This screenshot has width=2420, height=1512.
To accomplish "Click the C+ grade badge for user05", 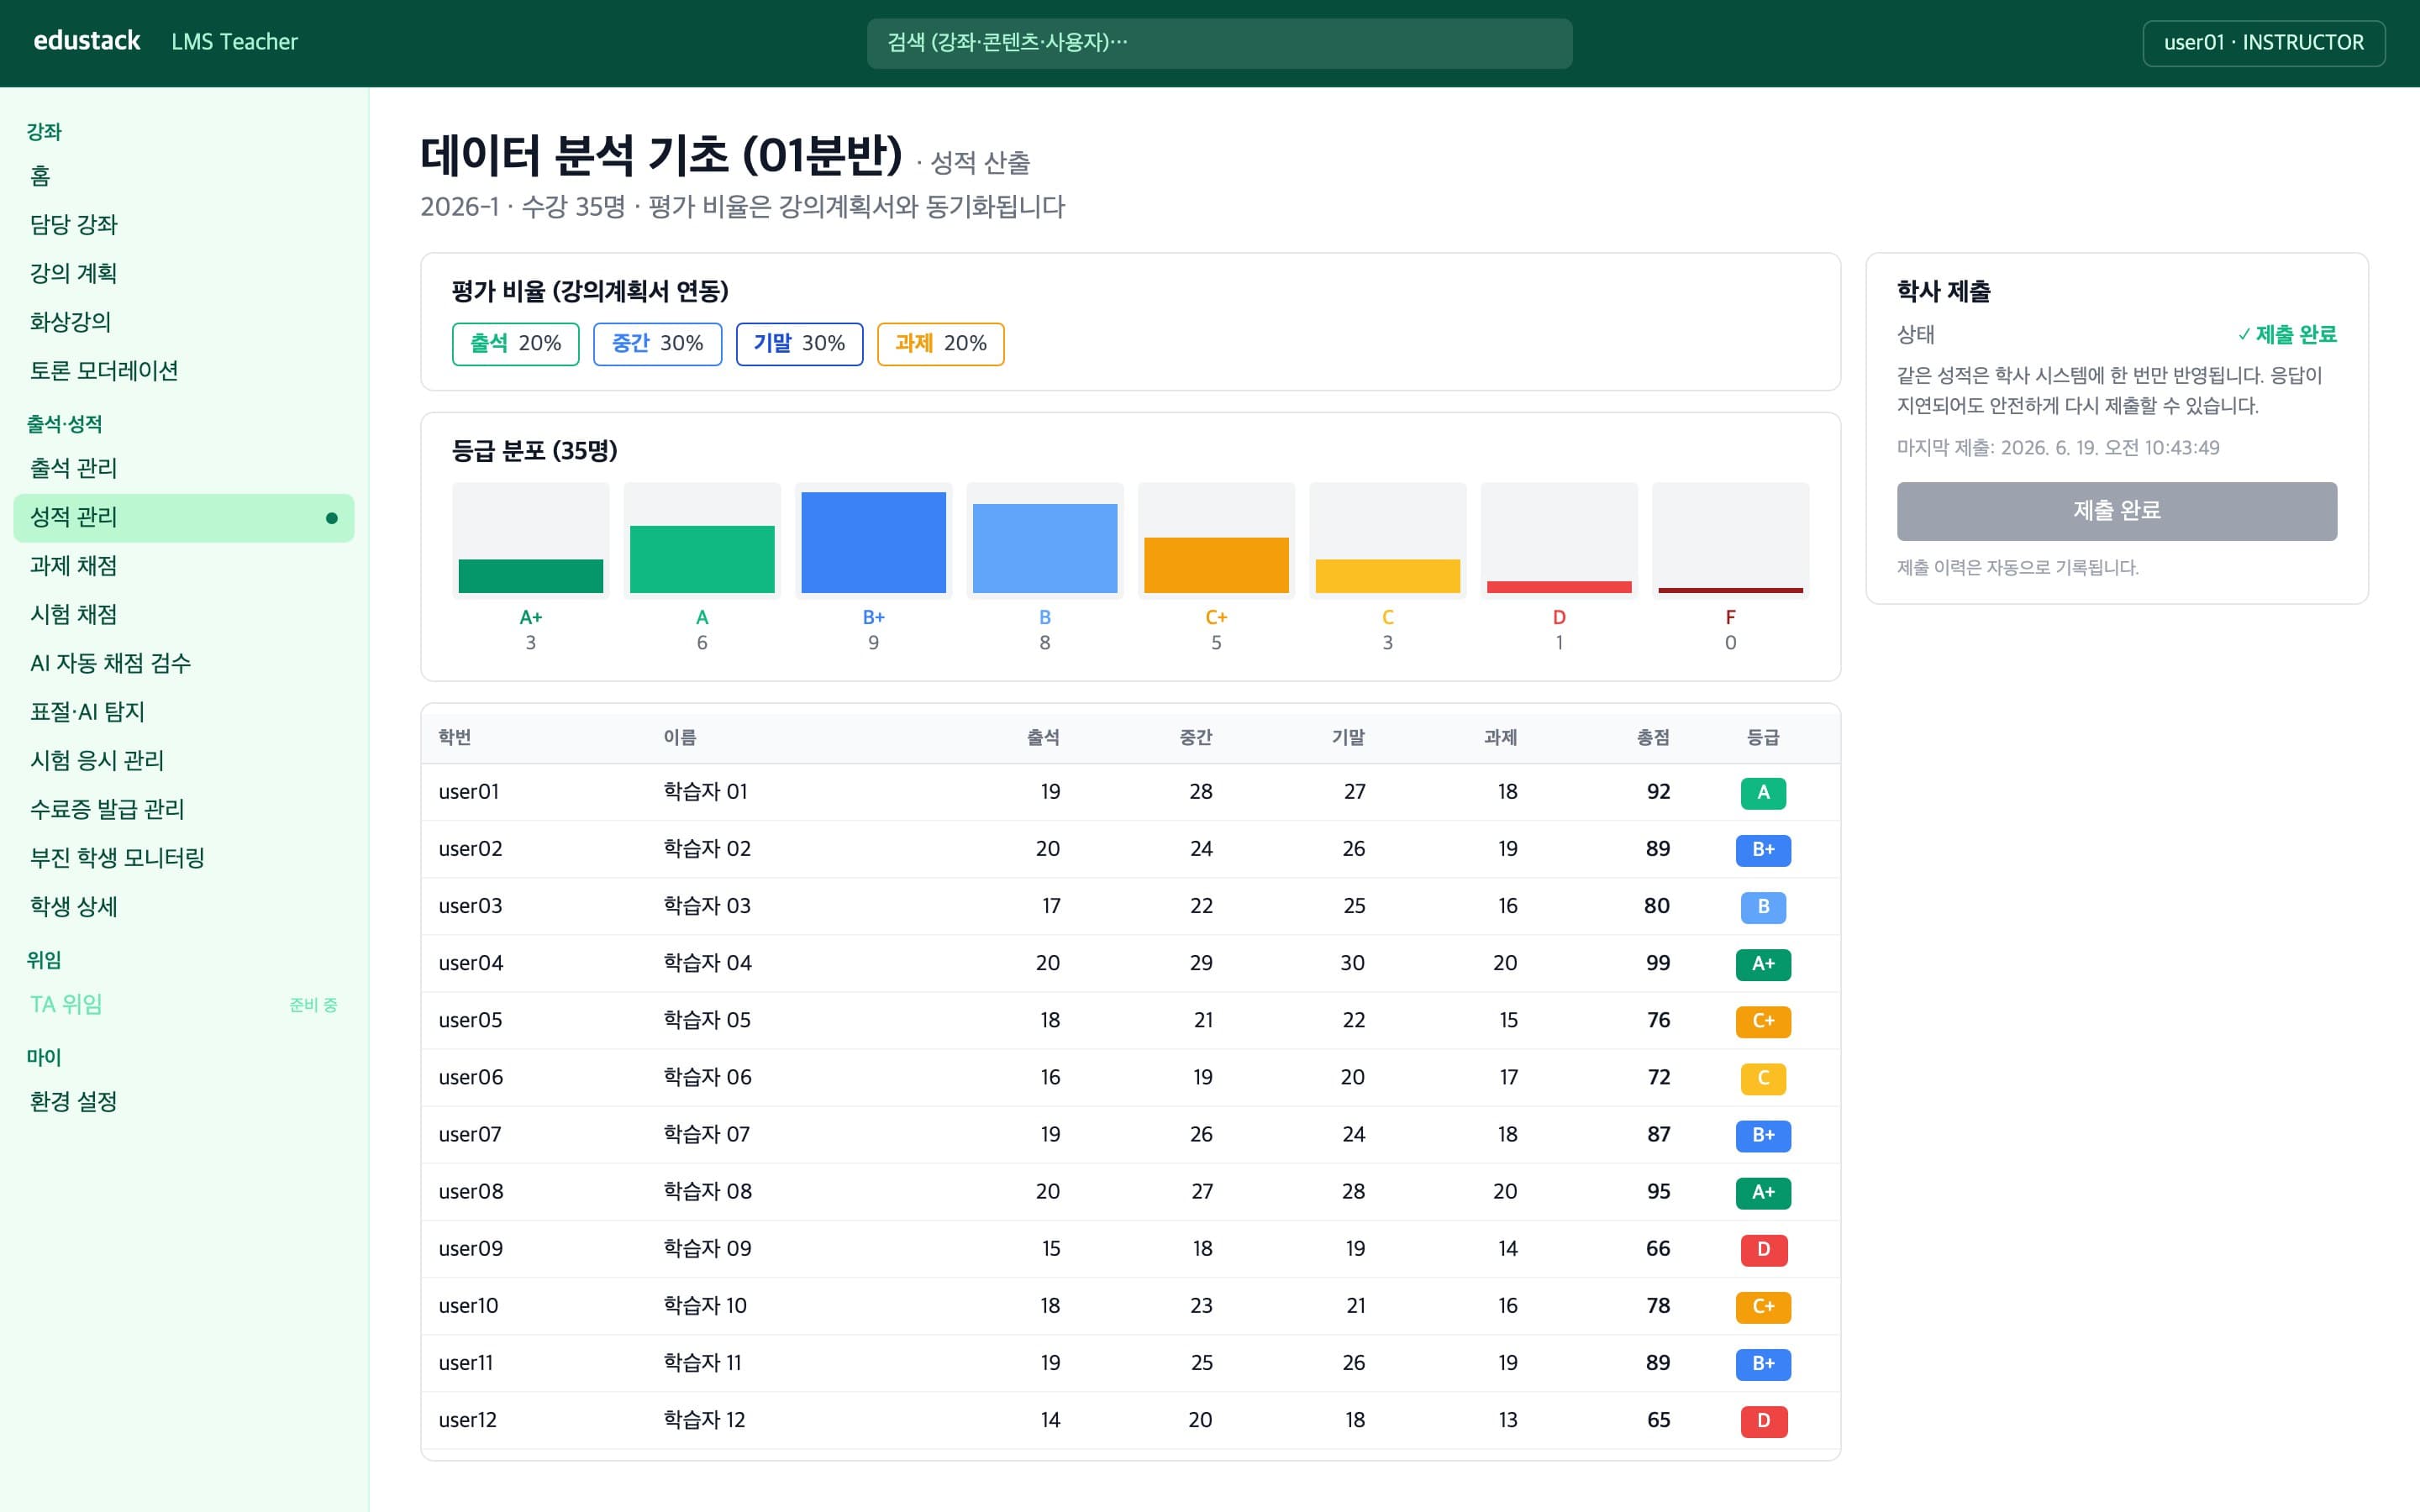I will tap(1763, 1021).
